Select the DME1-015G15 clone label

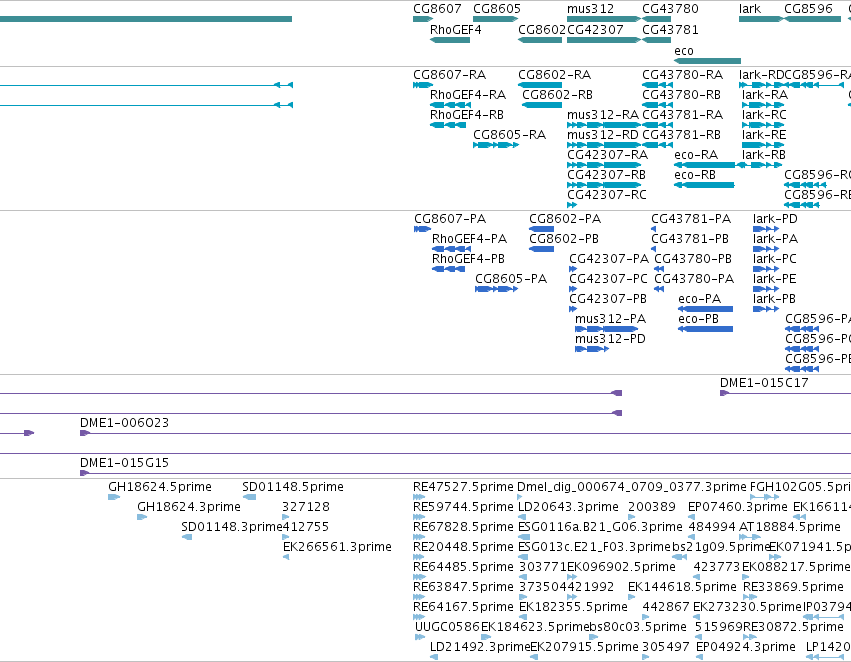(124, 463)
